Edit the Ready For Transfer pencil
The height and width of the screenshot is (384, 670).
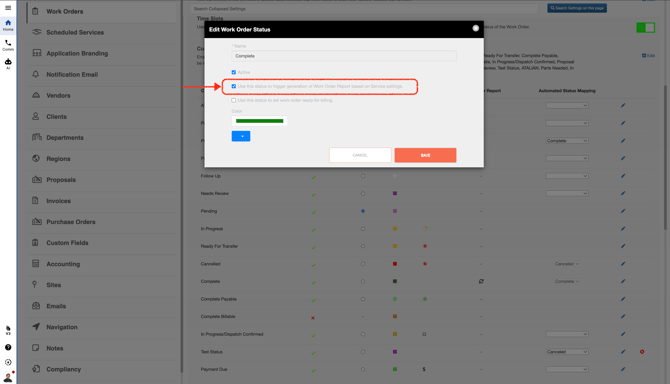click(623, 246)
